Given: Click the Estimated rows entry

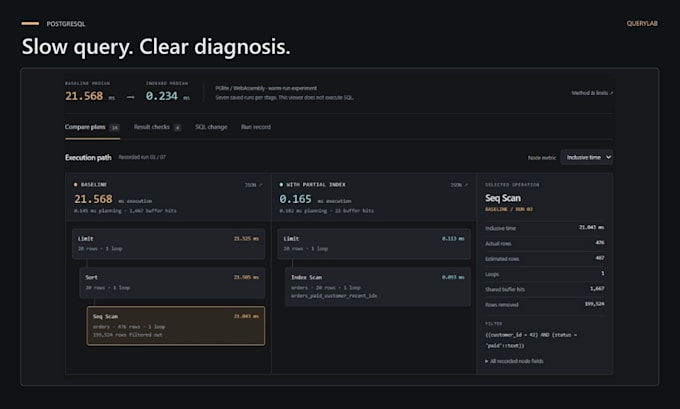Looking at the screenshot, I should (x=545, y=258).
